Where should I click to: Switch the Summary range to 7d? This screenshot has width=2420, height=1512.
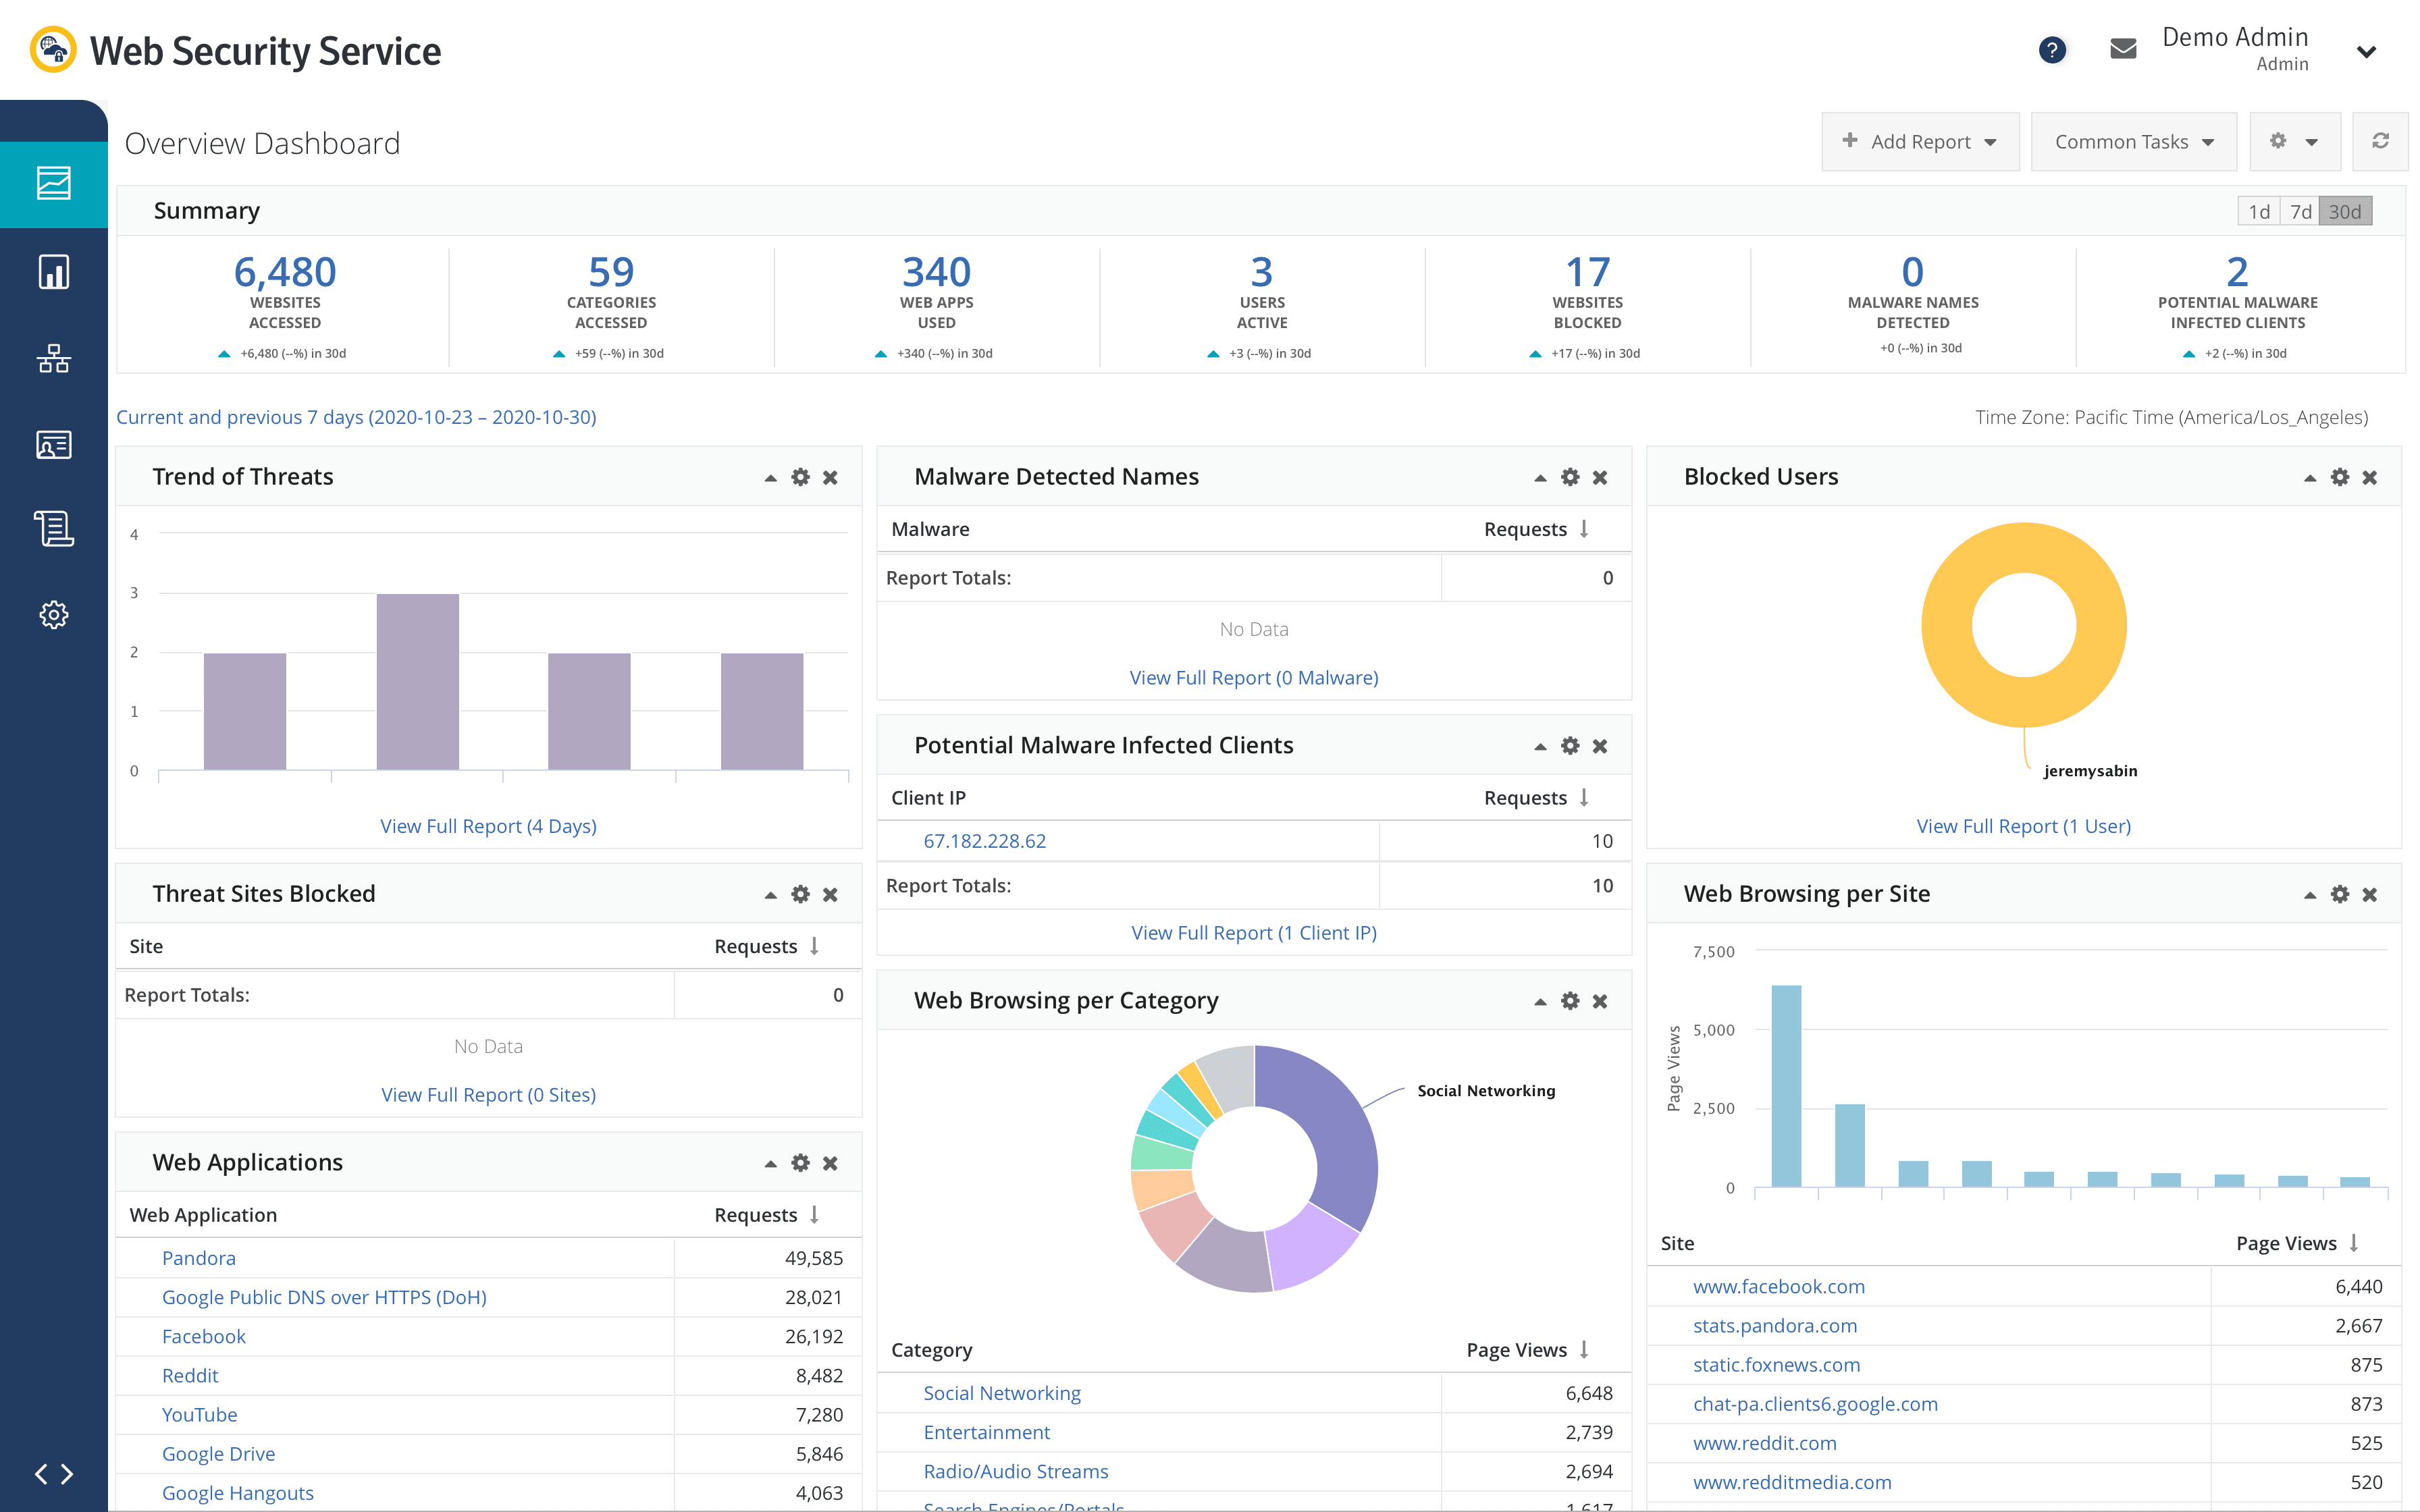tap(2301, 211)
